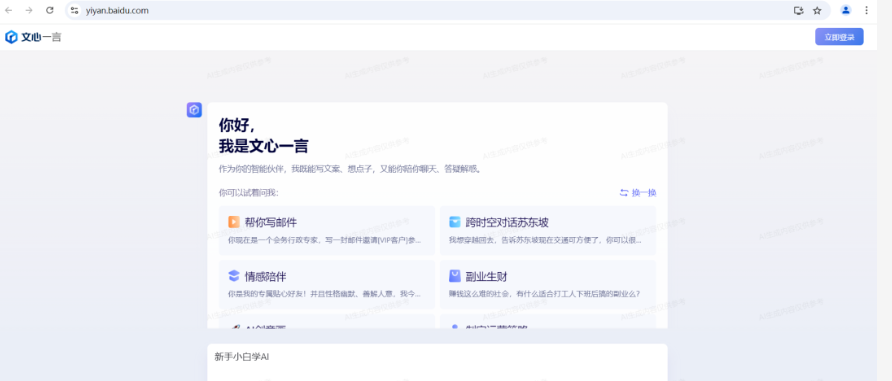Click the purple 副业生财 icon
Screen dimensions: 892x381
(x=455, y=276)
